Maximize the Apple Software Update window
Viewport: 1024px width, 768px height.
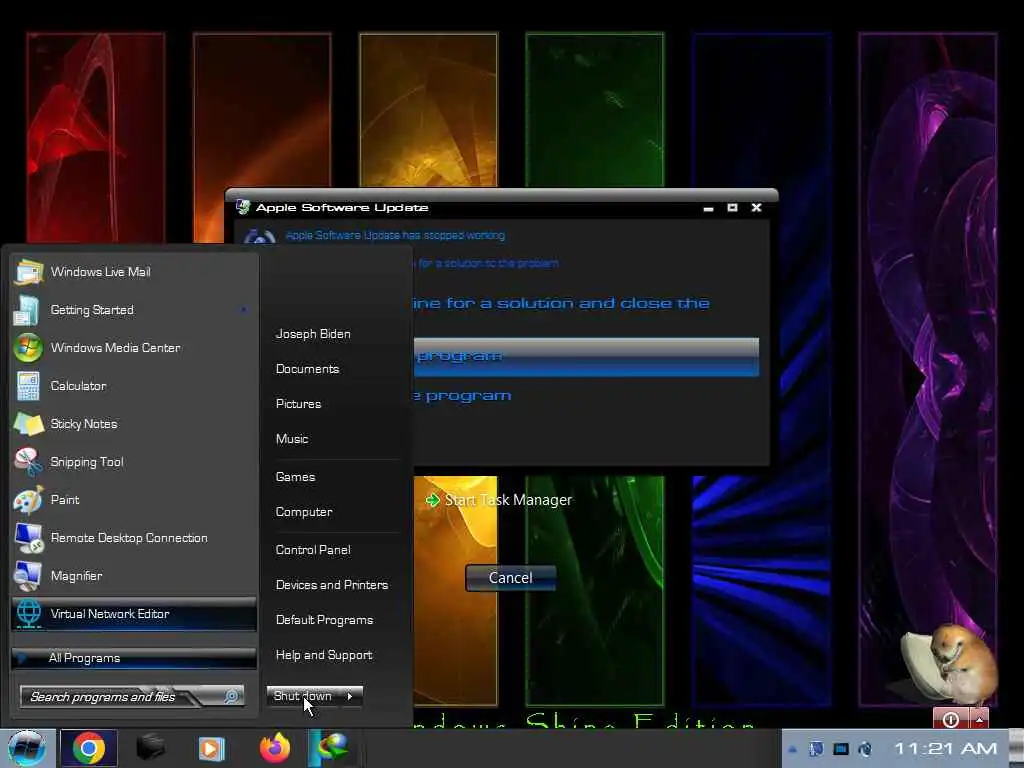pyautogui.click(x=733, y=208)
